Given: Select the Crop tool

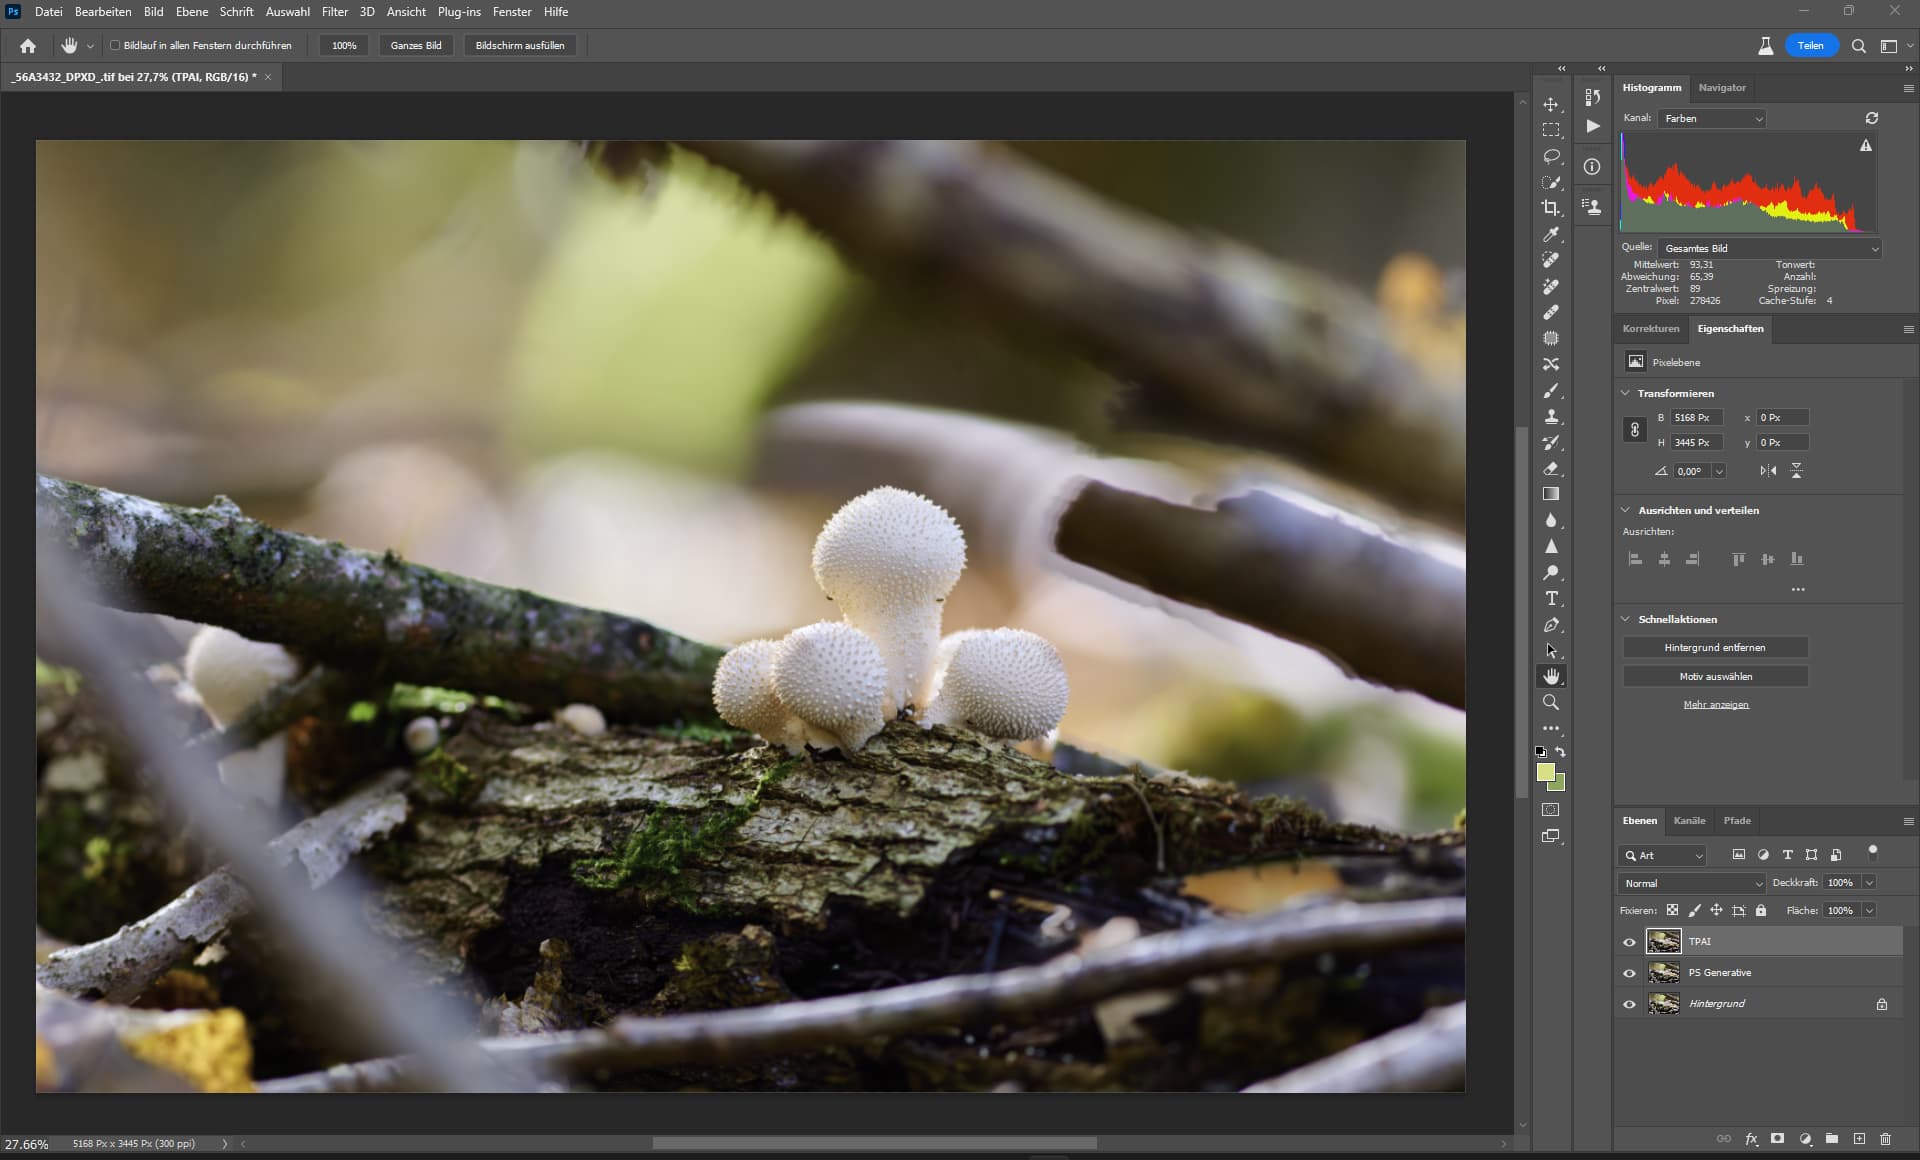Looking at the screenshot, I should (1551, 208).
